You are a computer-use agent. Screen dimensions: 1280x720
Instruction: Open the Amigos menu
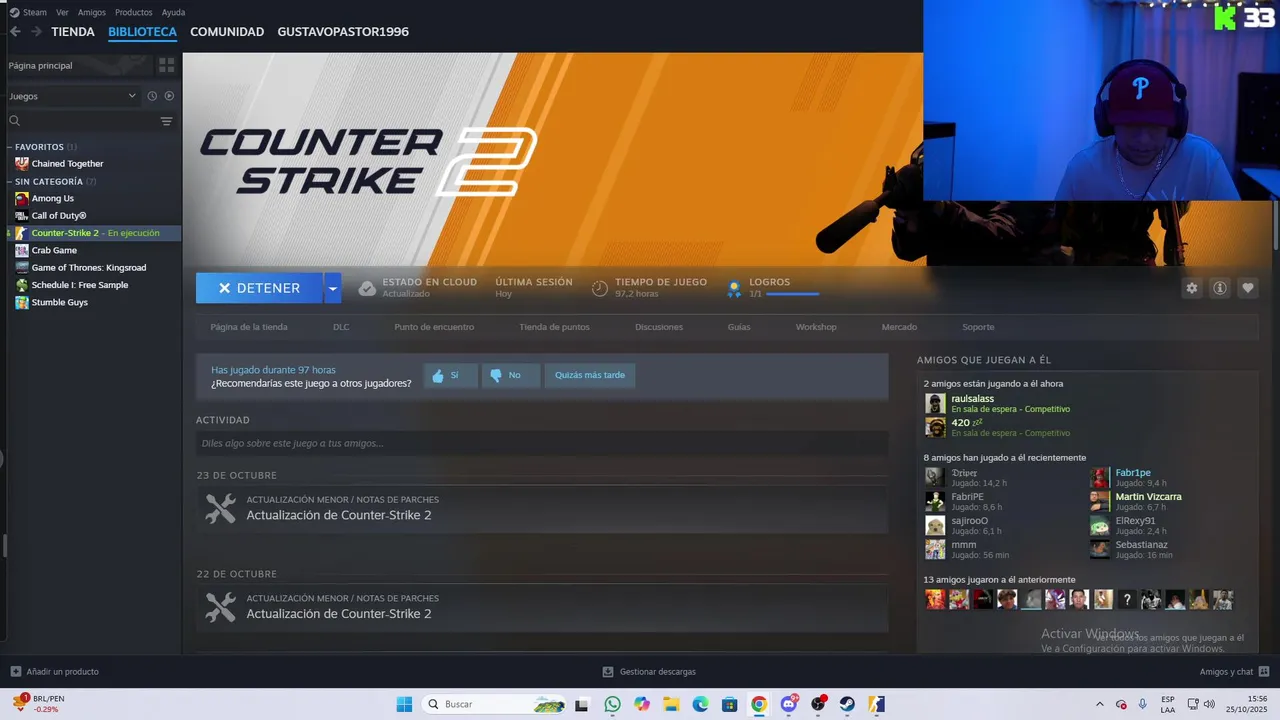[92, 12]
